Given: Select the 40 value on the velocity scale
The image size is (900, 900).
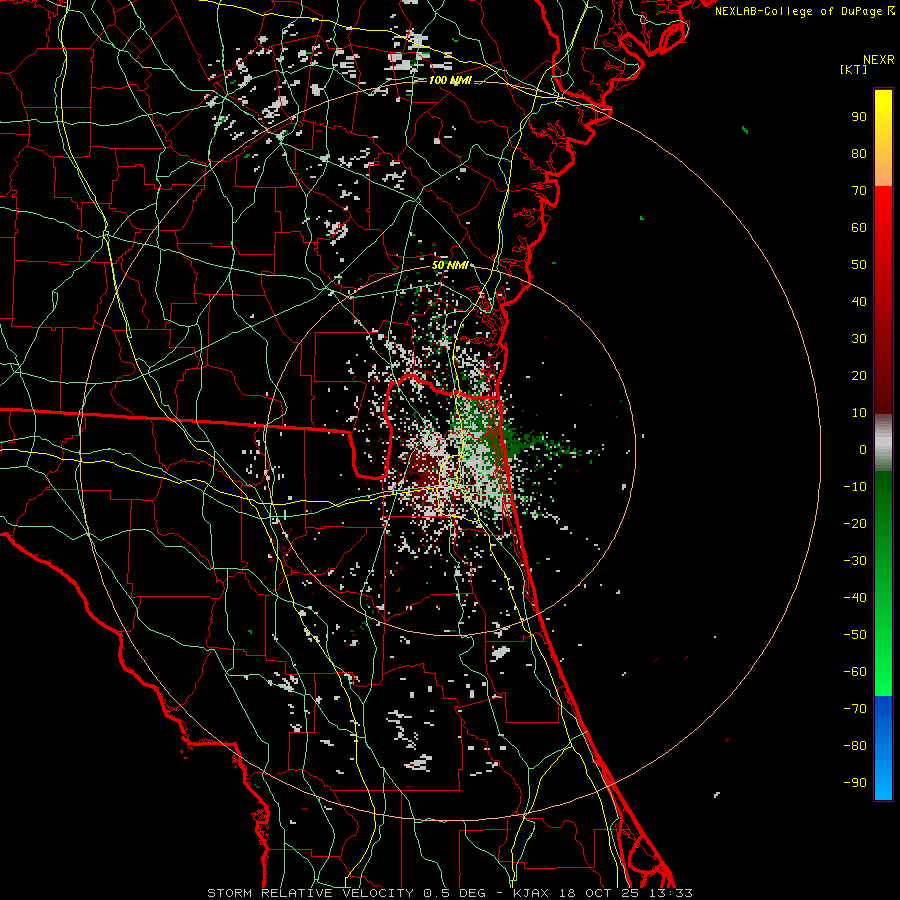Looking at the screenshot, I should tap(859, 301).
